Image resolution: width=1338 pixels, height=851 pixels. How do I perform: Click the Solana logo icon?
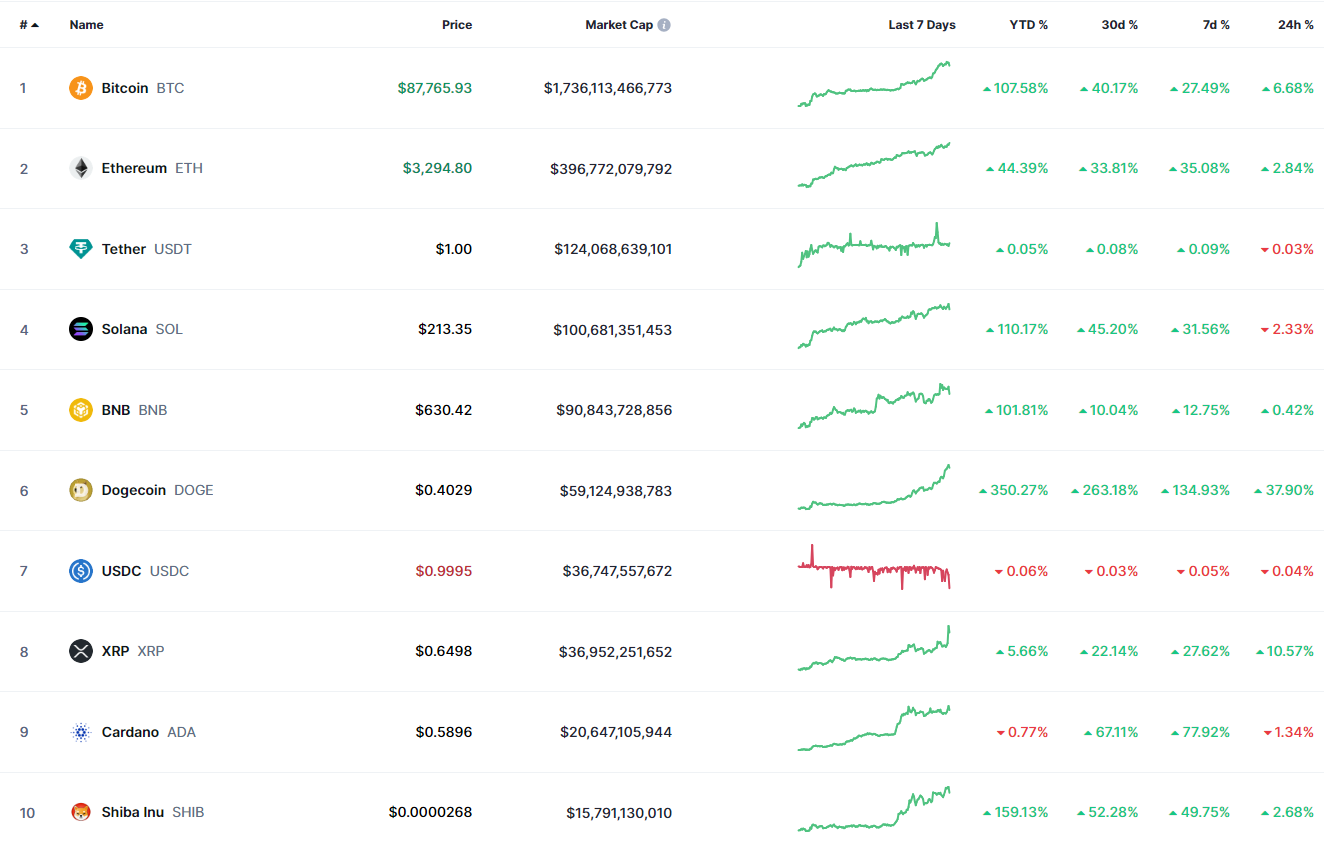pos(81,329)
